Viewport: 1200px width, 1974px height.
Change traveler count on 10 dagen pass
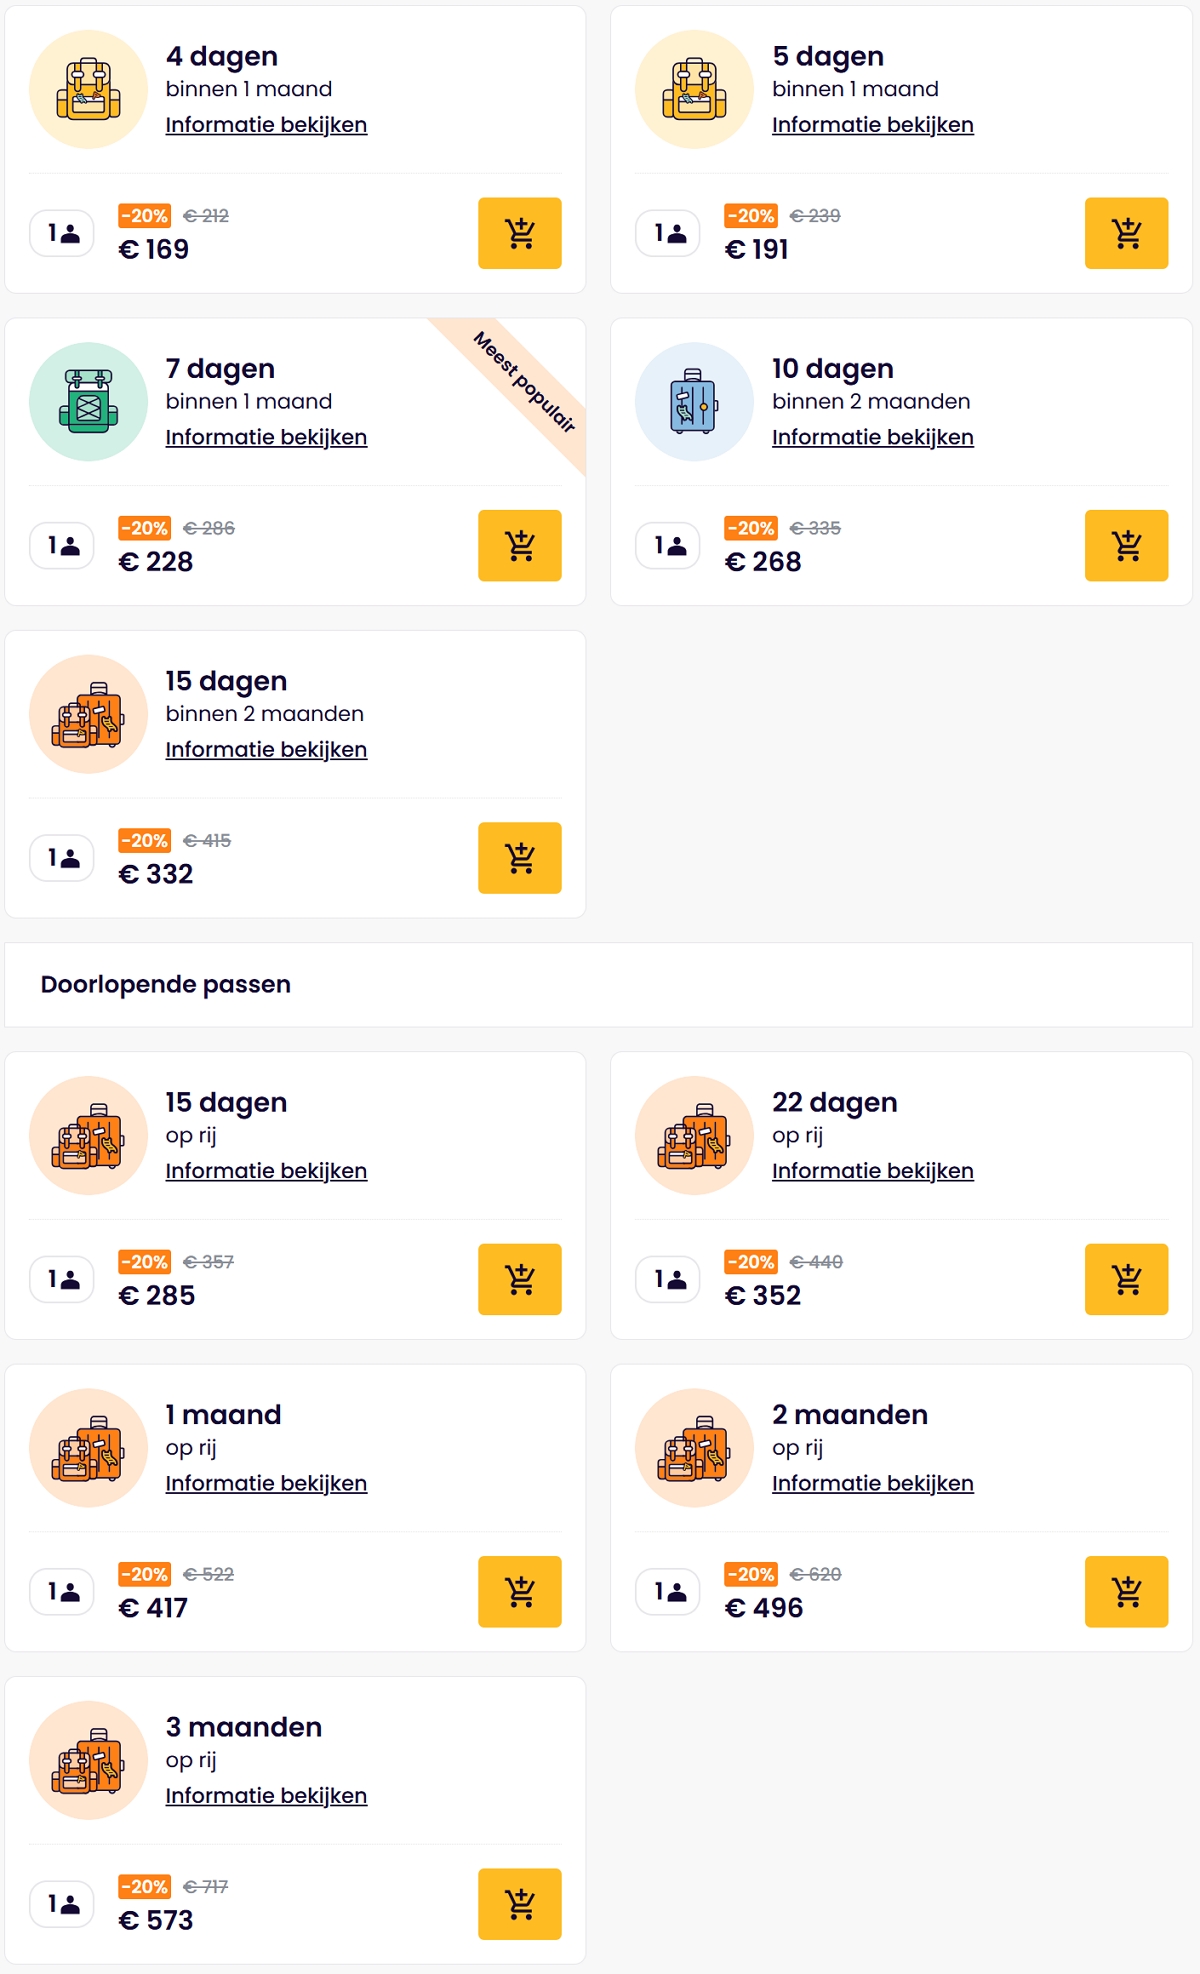pos(669,545)
